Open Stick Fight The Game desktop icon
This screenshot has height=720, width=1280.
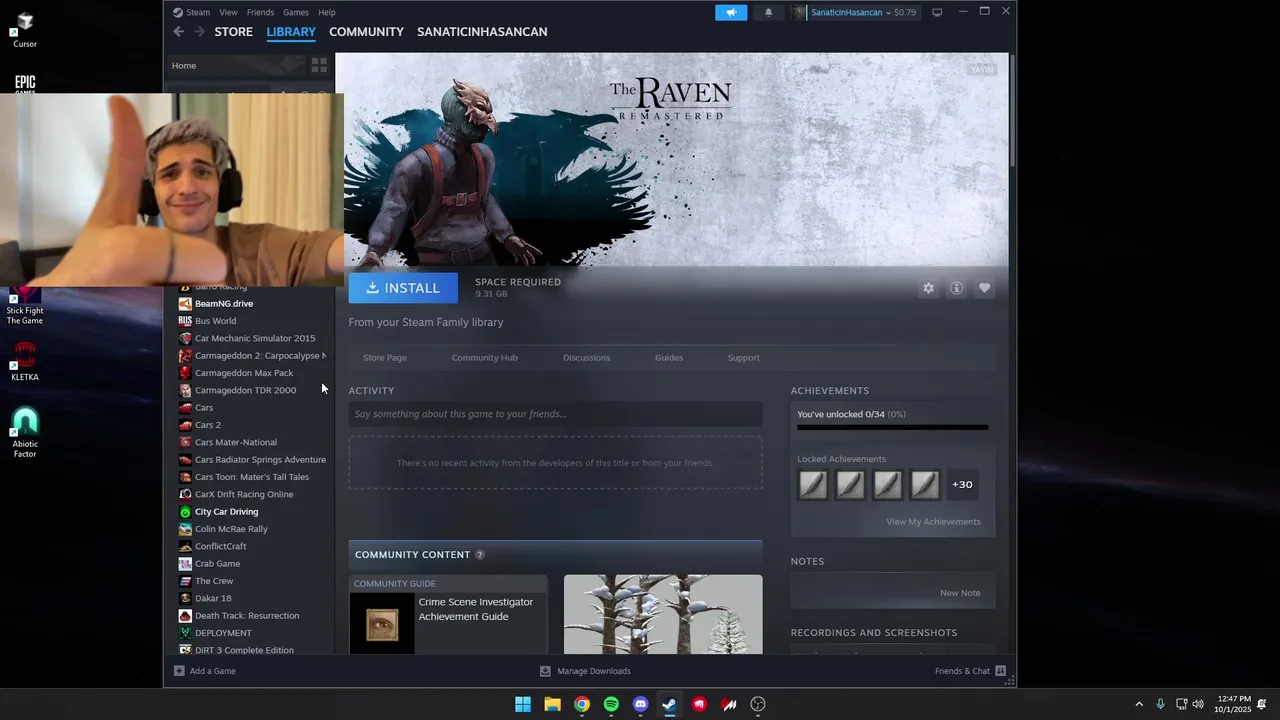[25, 305]
